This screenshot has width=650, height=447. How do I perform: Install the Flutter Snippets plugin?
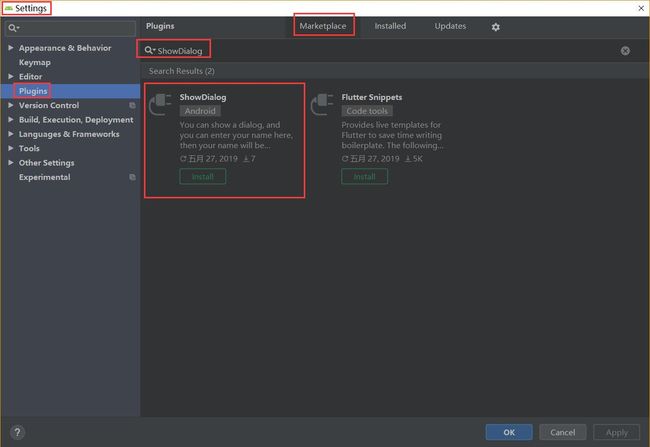coord(364,177)
